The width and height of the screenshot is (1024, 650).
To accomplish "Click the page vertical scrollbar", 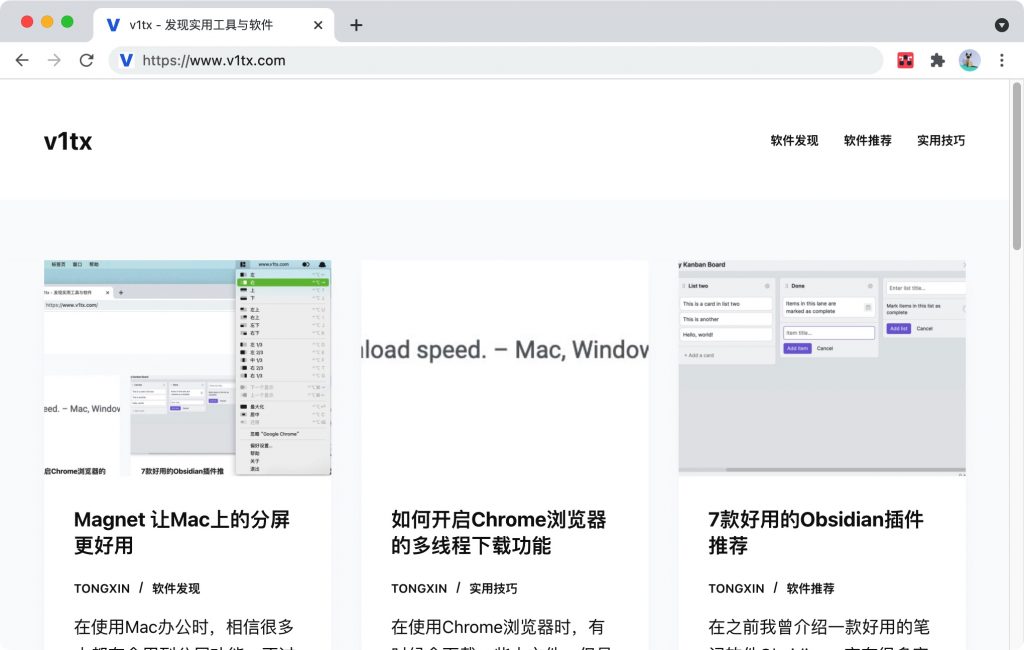I will 1017,166.
